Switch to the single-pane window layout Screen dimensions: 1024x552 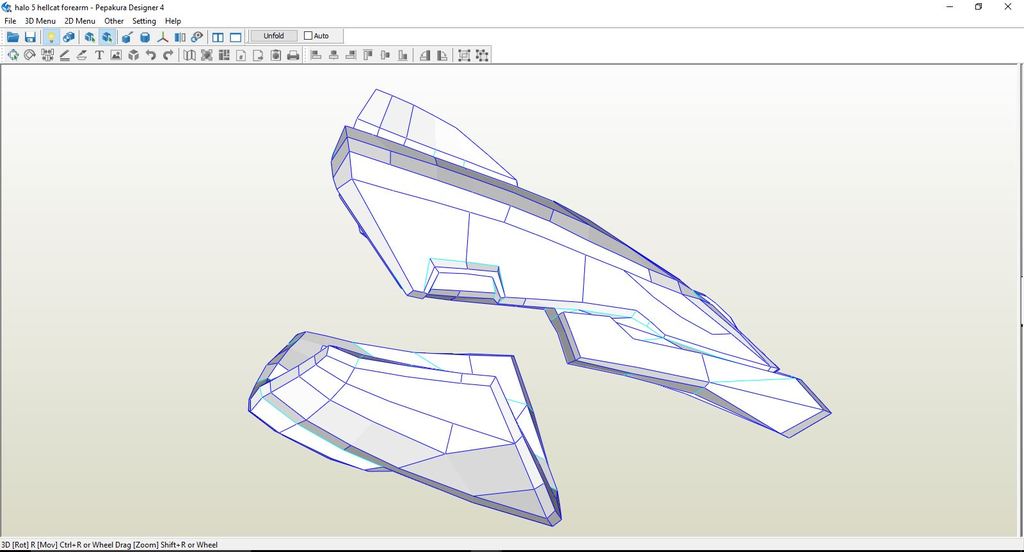click(x=236, y=37)
